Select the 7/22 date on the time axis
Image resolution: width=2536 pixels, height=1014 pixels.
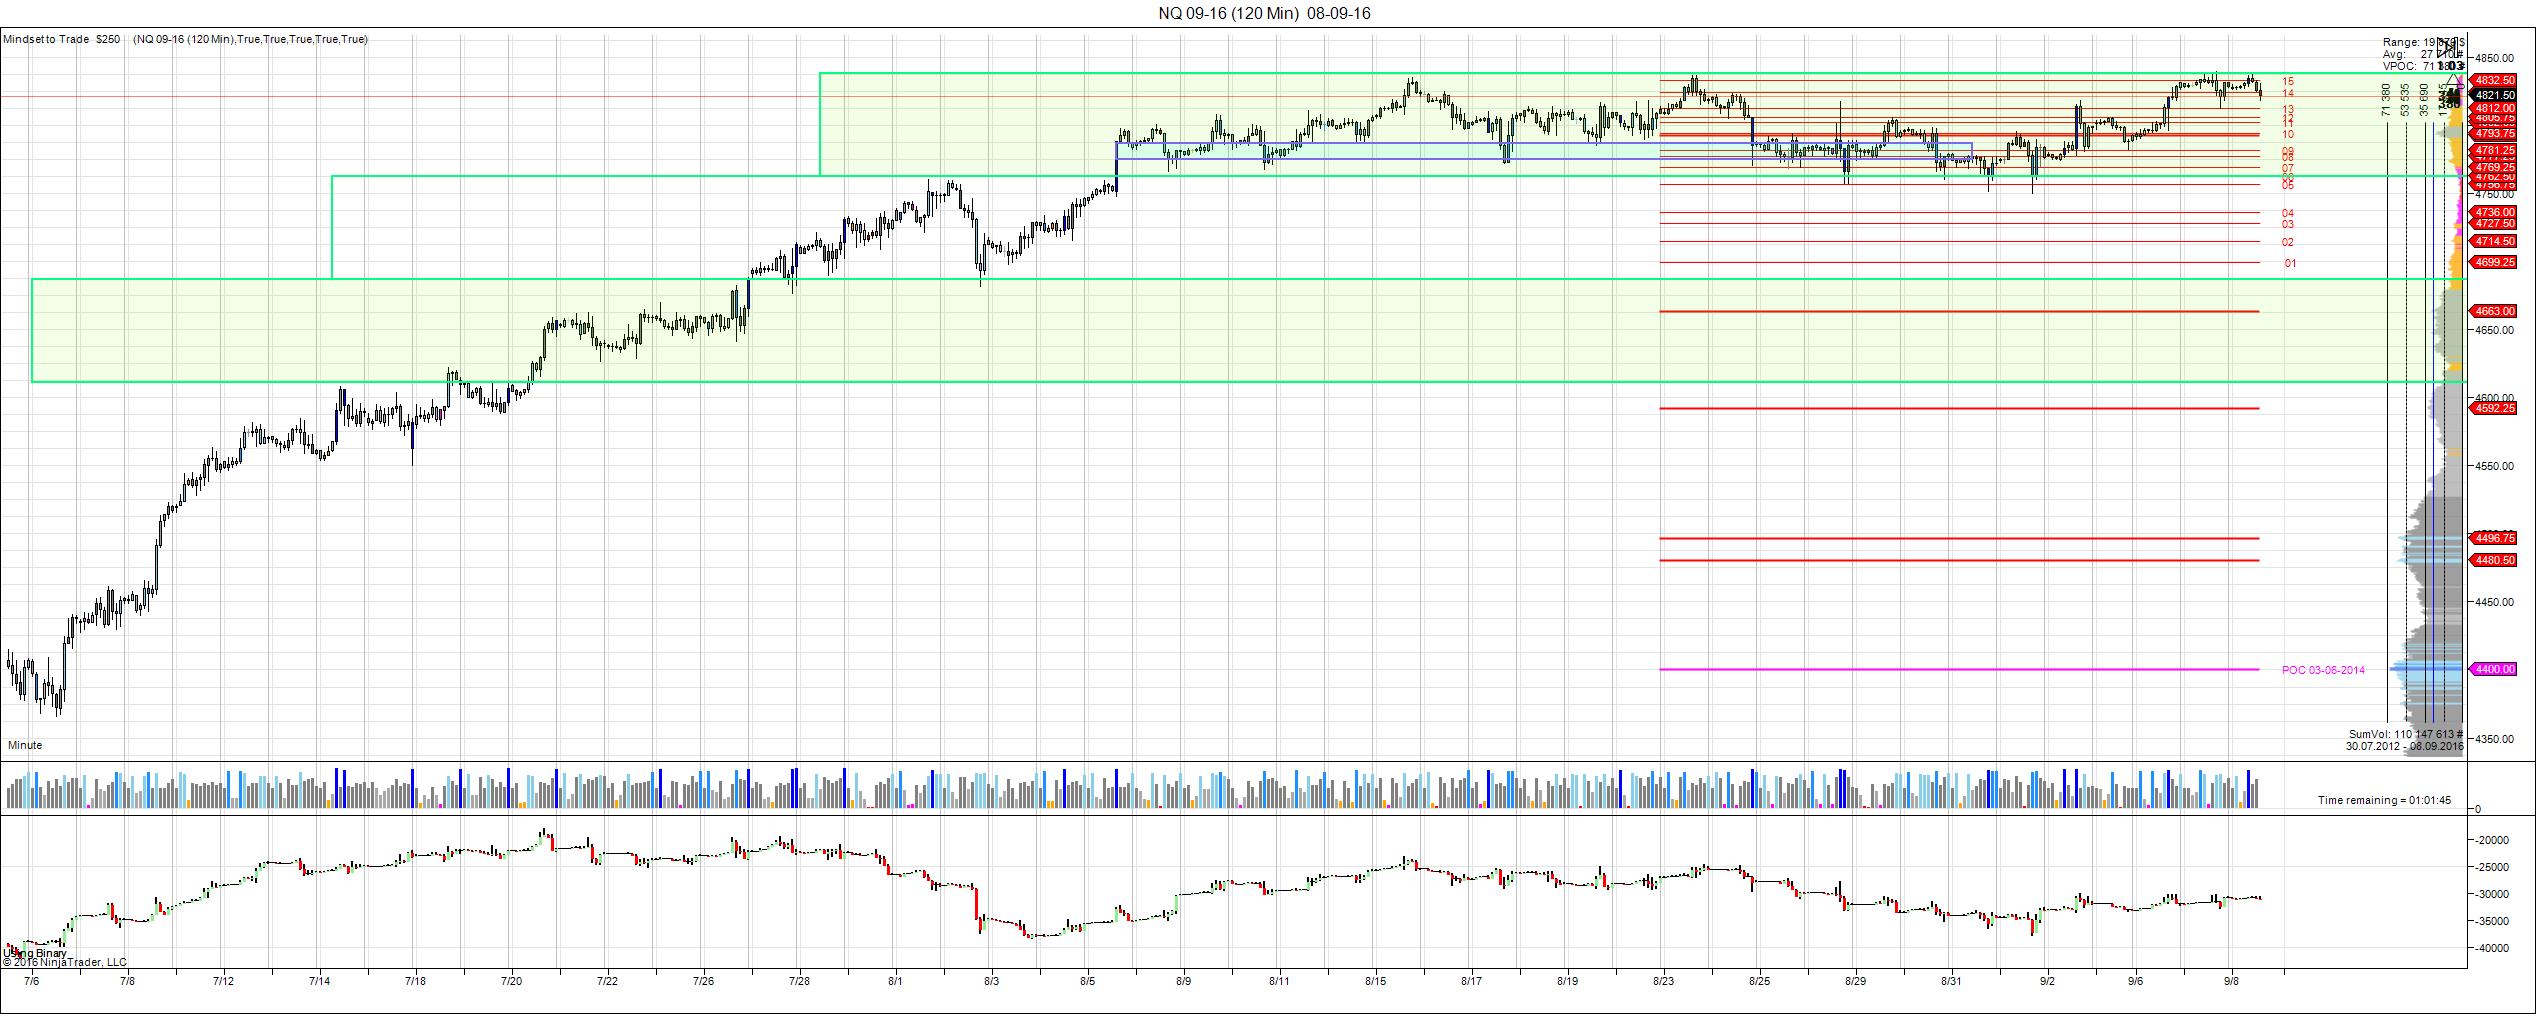(x=607, y=981)
